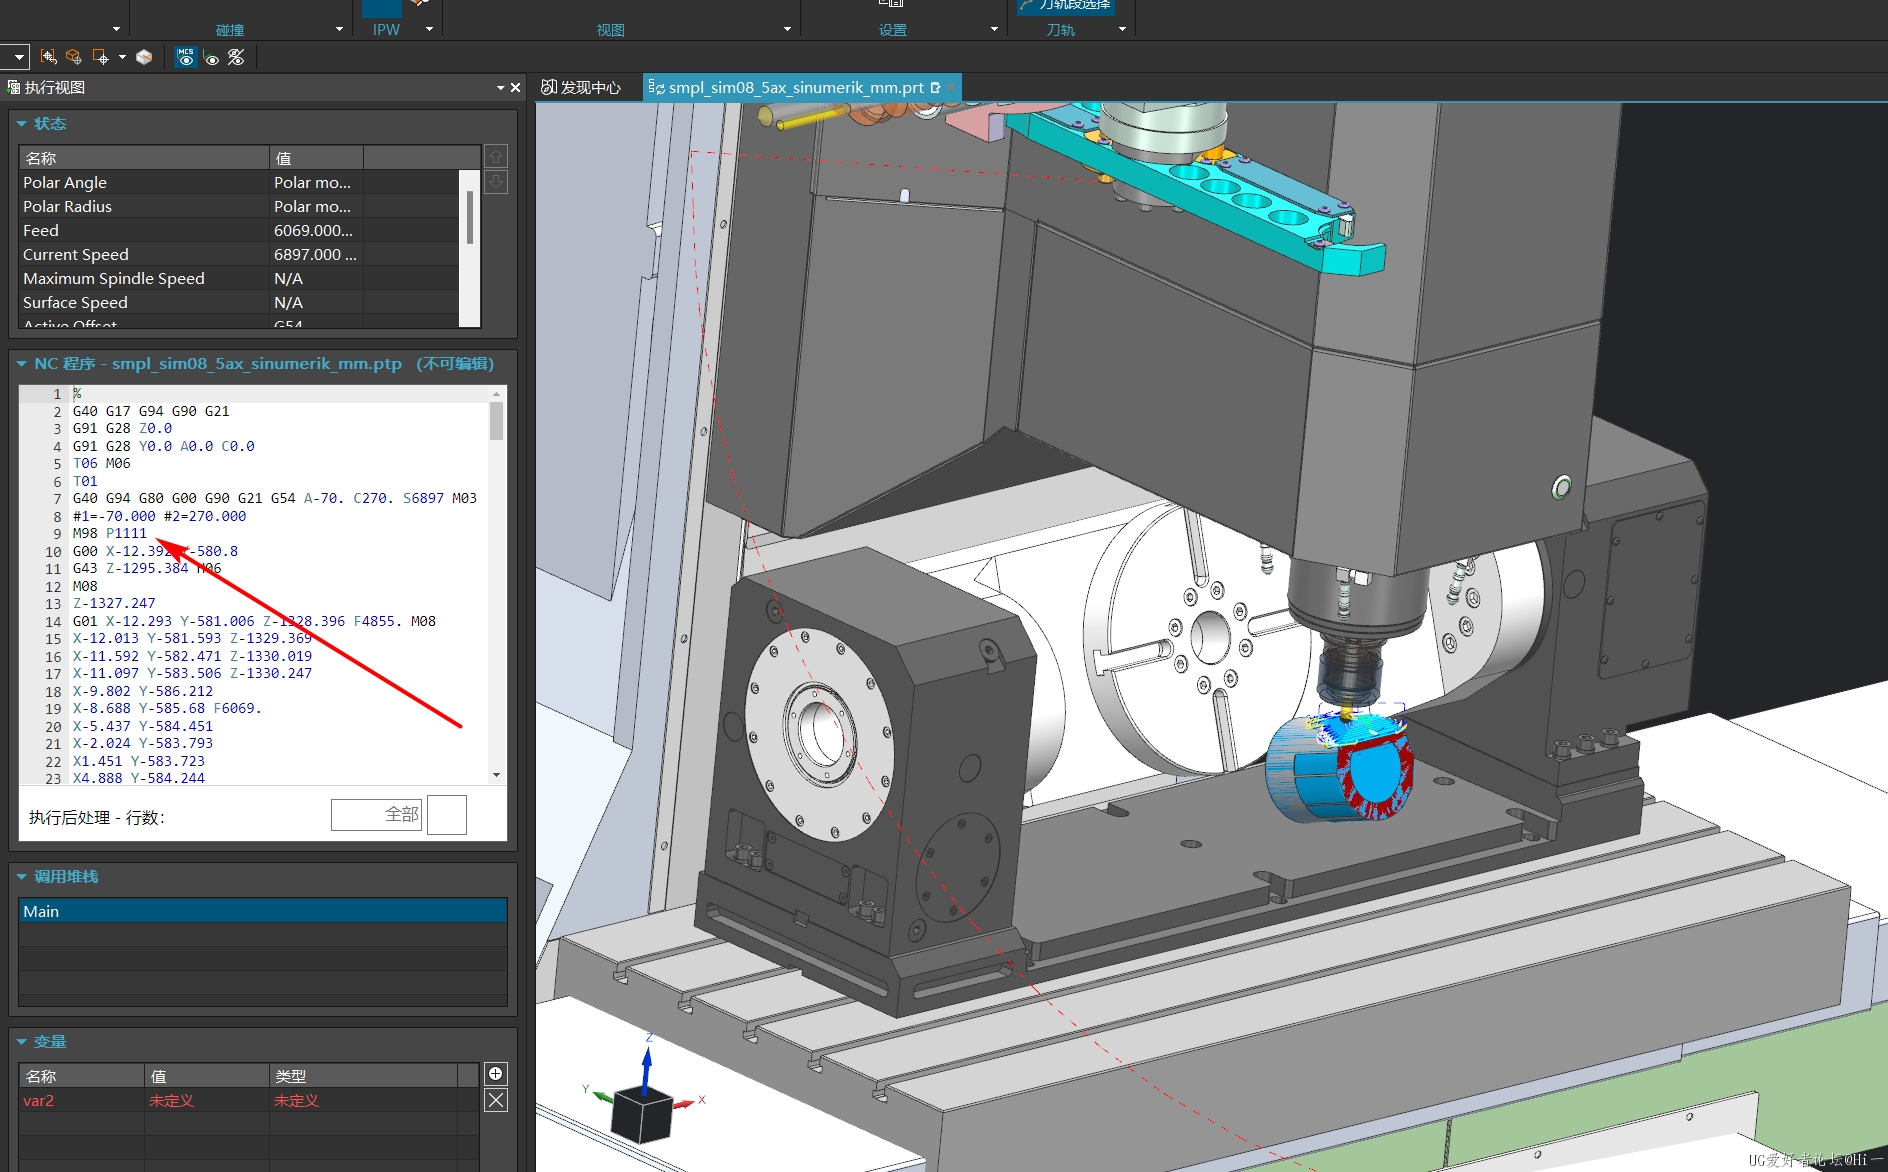Toggle the MCS display eye icon
This screenshot has height=1172, width=1888.
coord(186,57)
